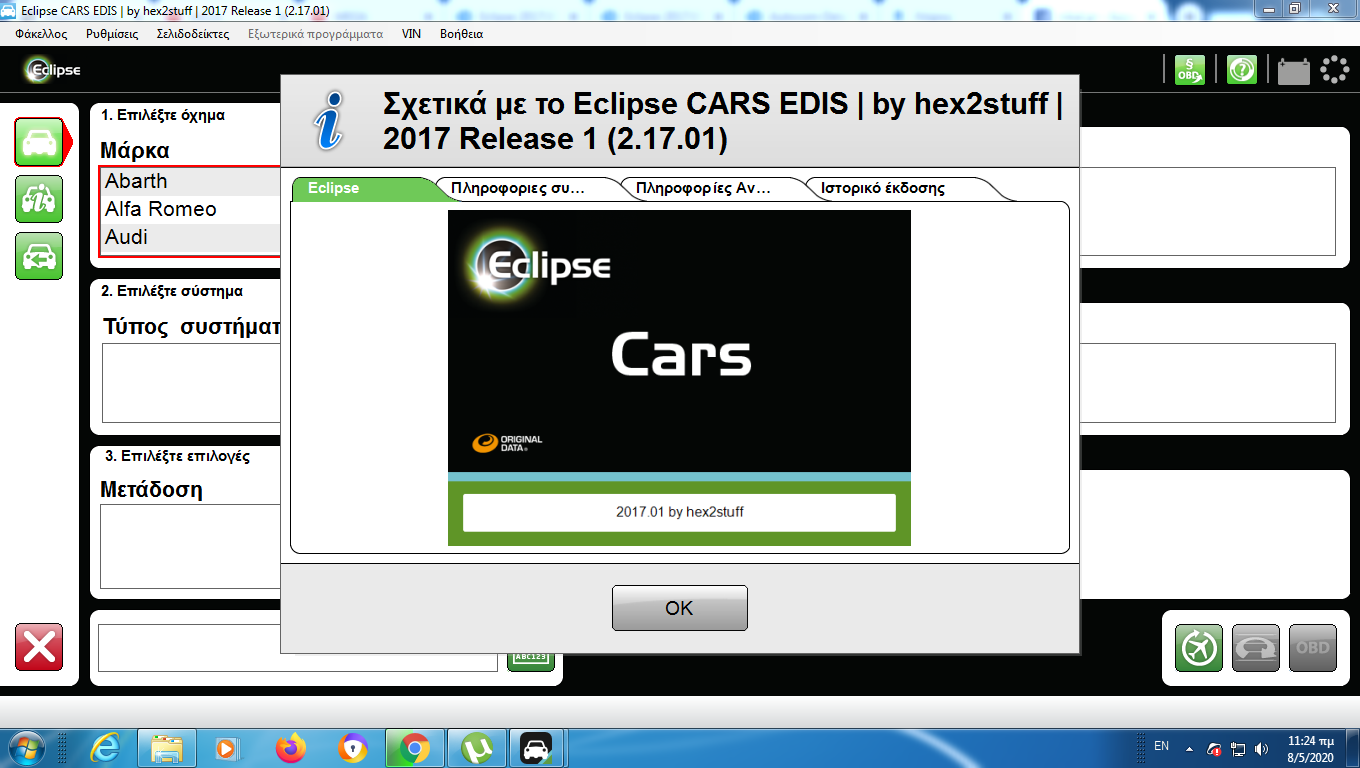Select the red-highlighted car selection icon in the sidebar
Viewport: 1360px width, 768px height.
[x=39, y=142]
